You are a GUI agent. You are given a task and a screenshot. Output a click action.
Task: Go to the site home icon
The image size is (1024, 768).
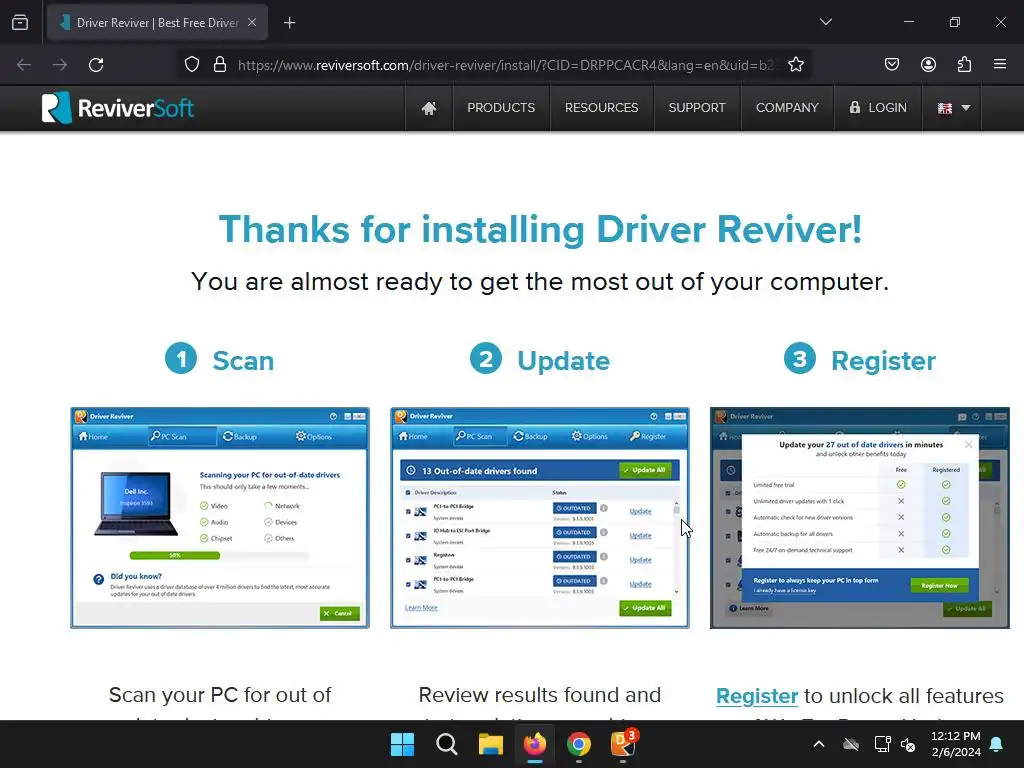(x=429, y=108)
